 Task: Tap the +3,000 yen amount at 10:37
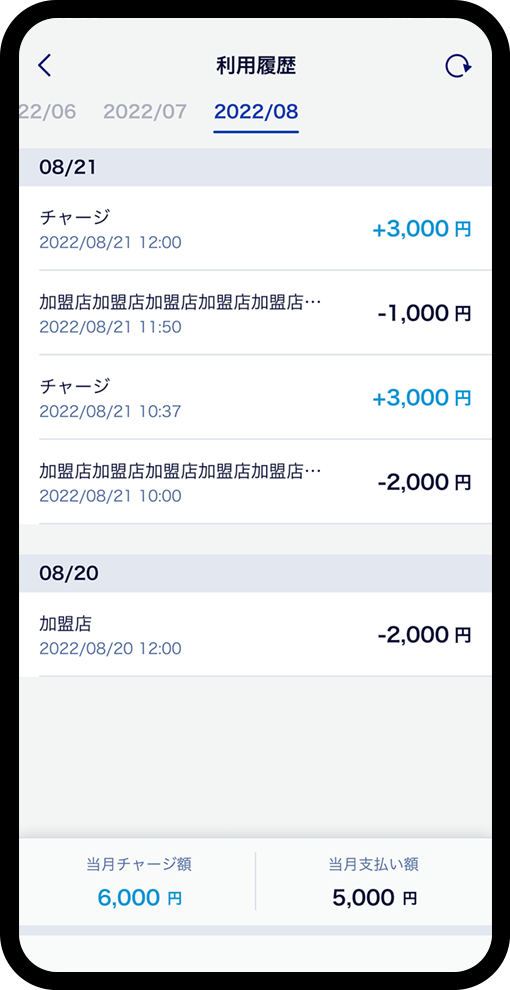(x=422, y=398)
